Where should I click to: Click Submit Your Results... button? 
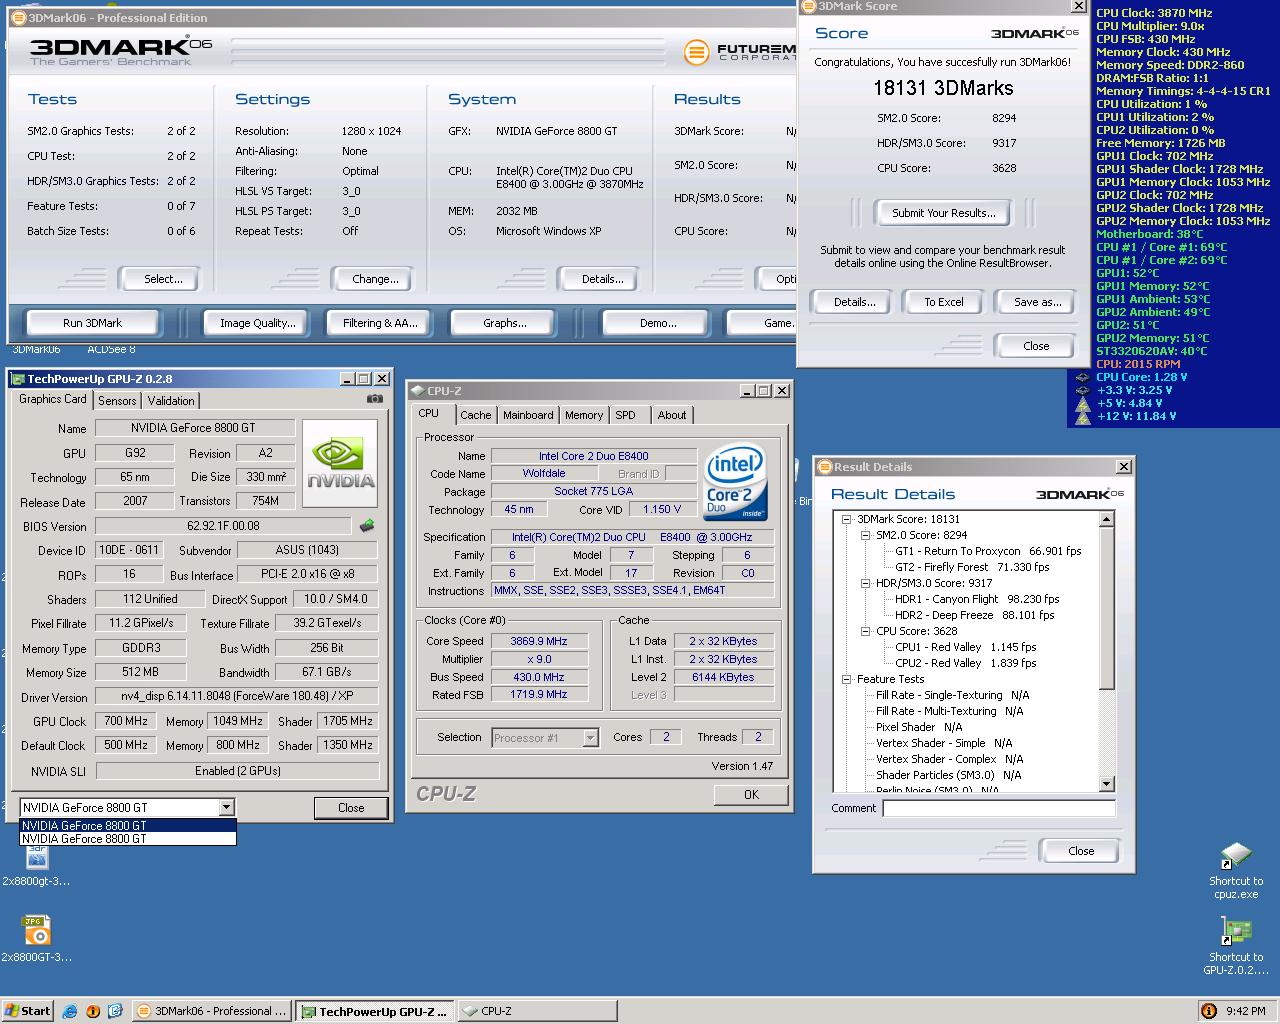944,213
